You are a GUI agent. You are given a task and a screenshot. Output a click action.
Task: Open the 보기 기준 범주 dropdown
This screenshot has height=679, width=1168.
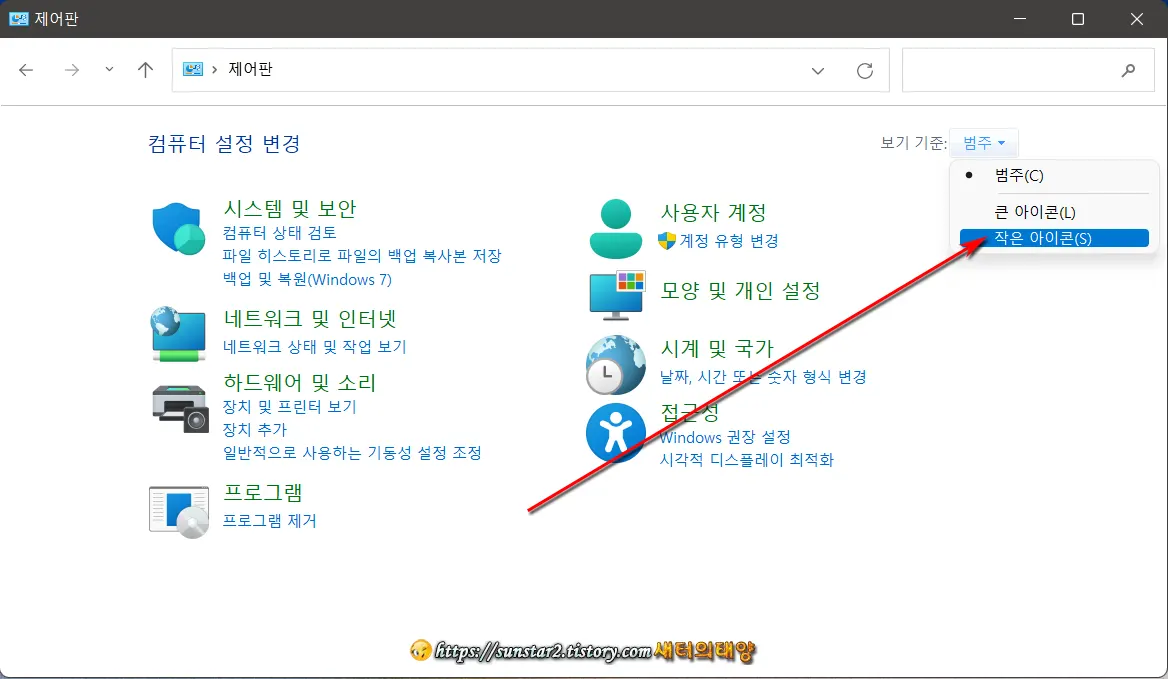983,142
